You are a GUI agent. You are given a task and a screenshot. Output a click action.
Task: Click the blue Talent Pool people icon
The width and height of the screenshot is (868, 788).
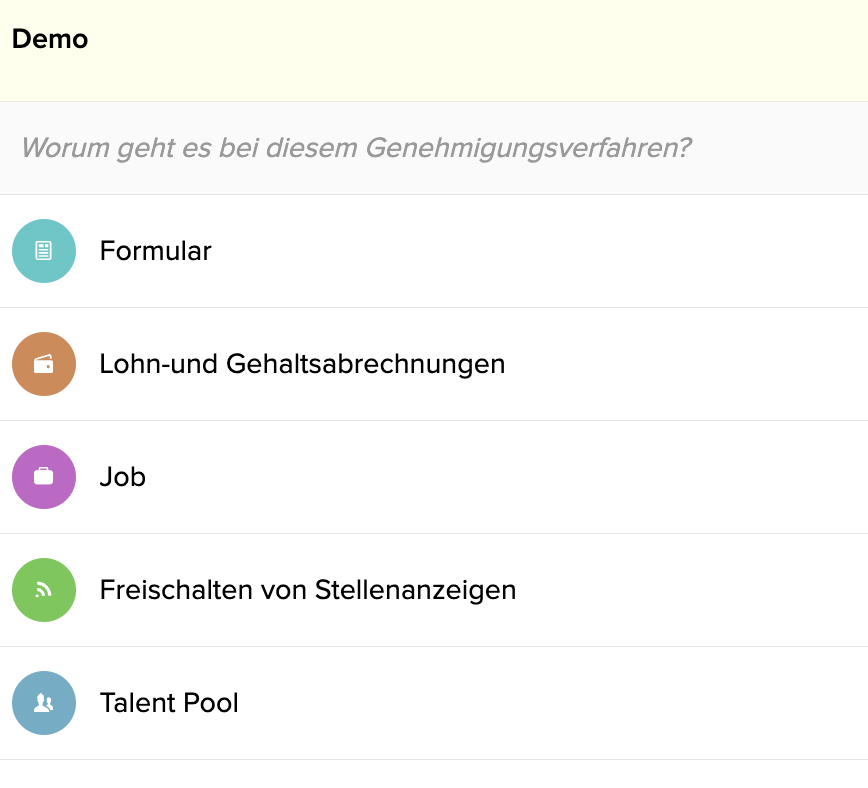point(44,703)
